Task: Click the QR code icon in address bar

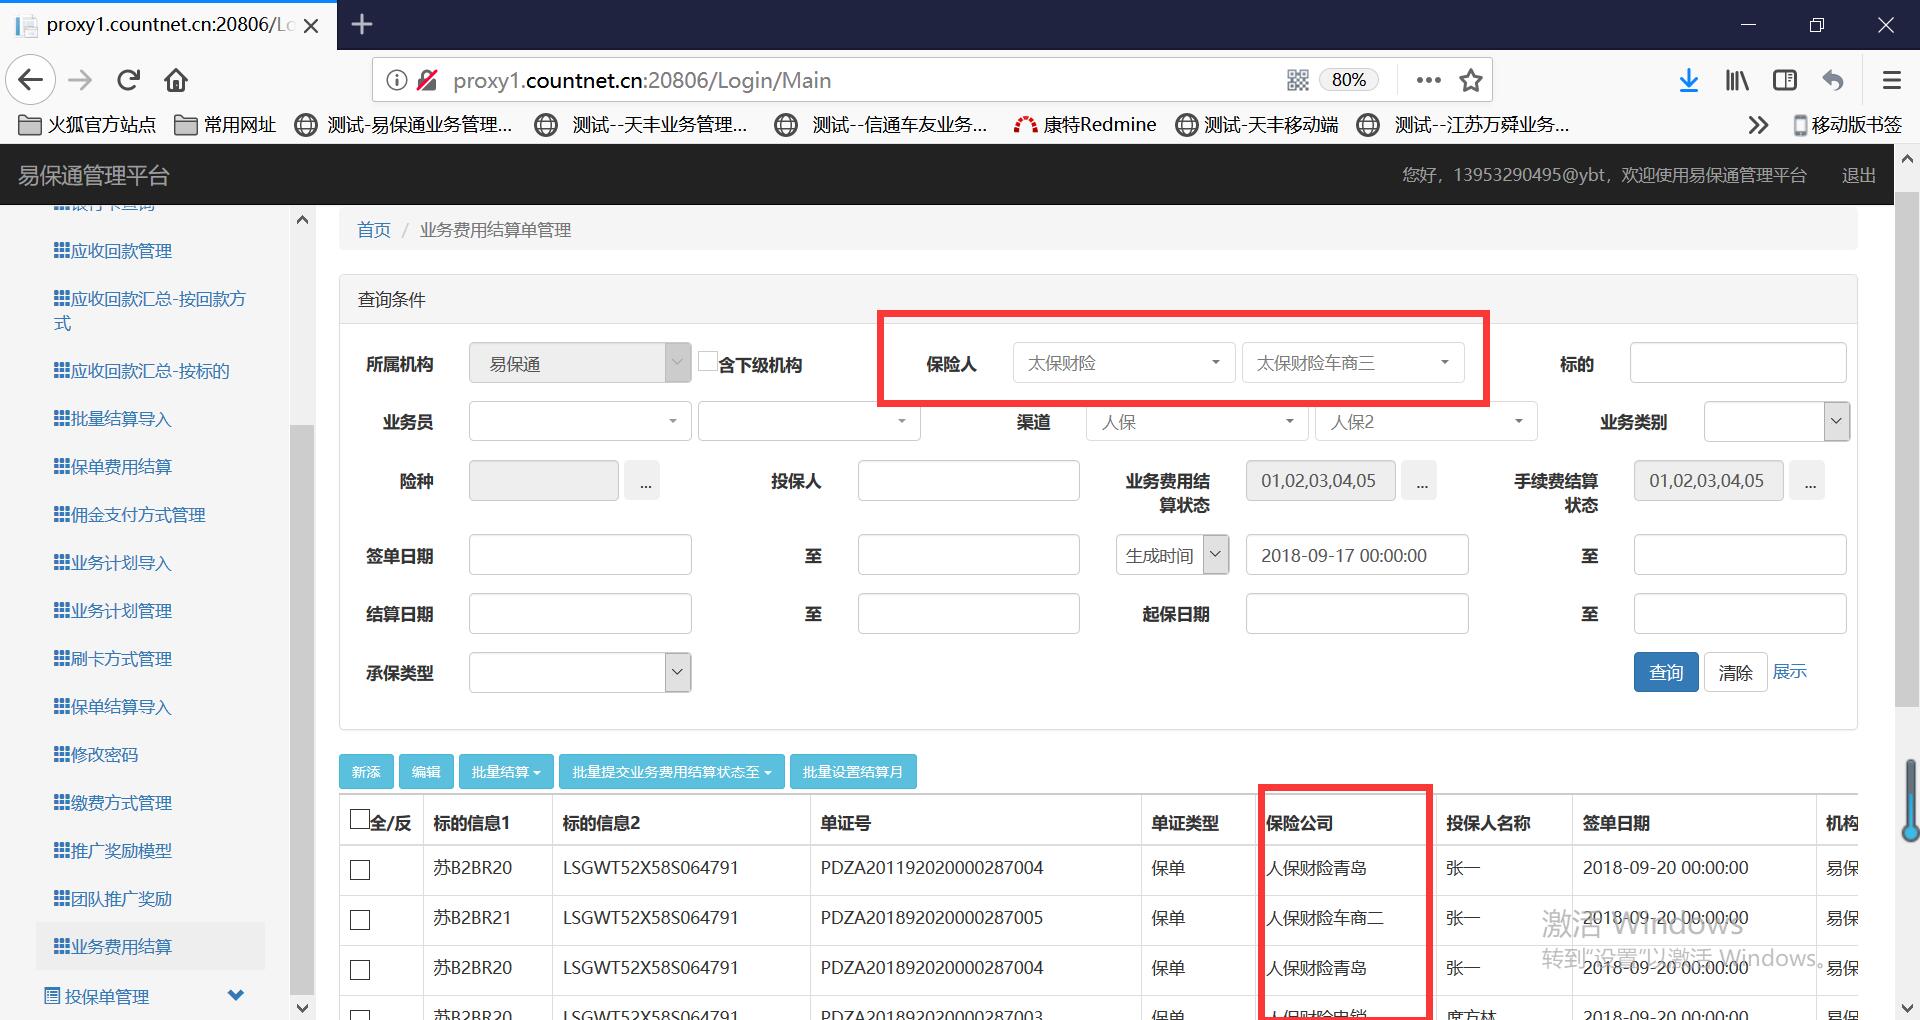Action: tap(1298, 80)
